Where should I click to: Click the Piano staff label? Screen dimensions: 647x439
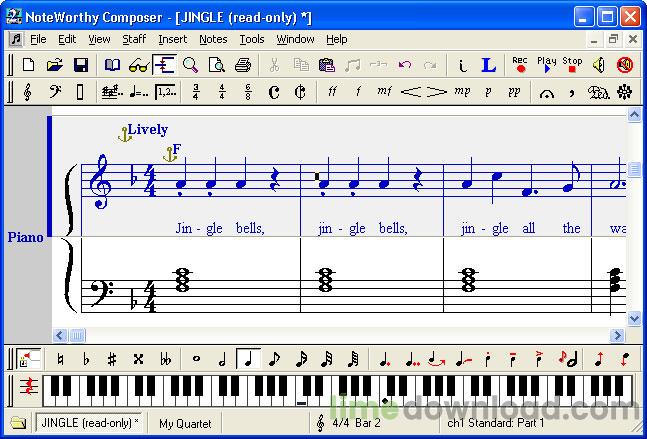point(25,237)
